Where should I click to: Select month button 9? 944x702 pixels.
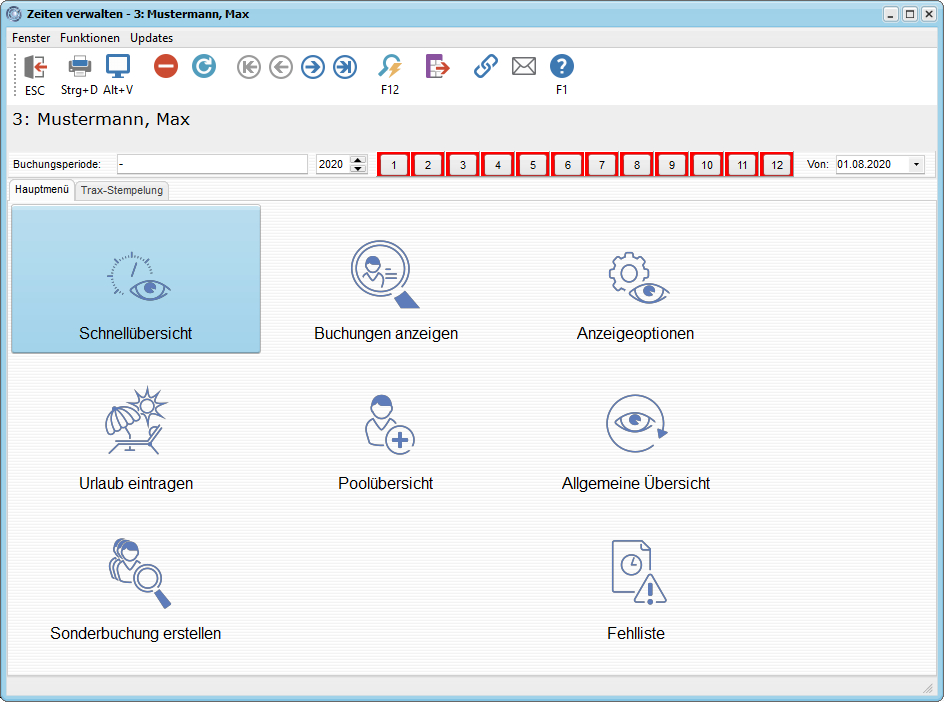672,164
